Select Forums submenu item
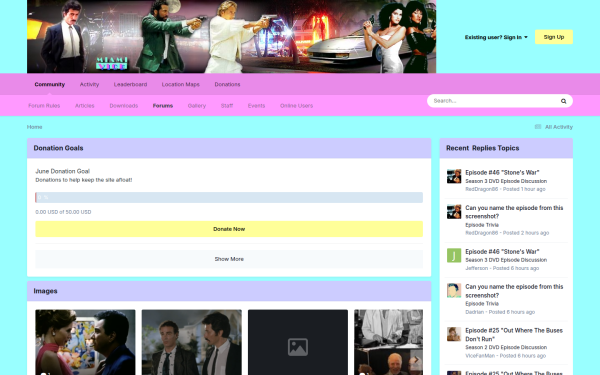This screenshot has width=600, height=375. pyautogui.click(x=163, y=106)
